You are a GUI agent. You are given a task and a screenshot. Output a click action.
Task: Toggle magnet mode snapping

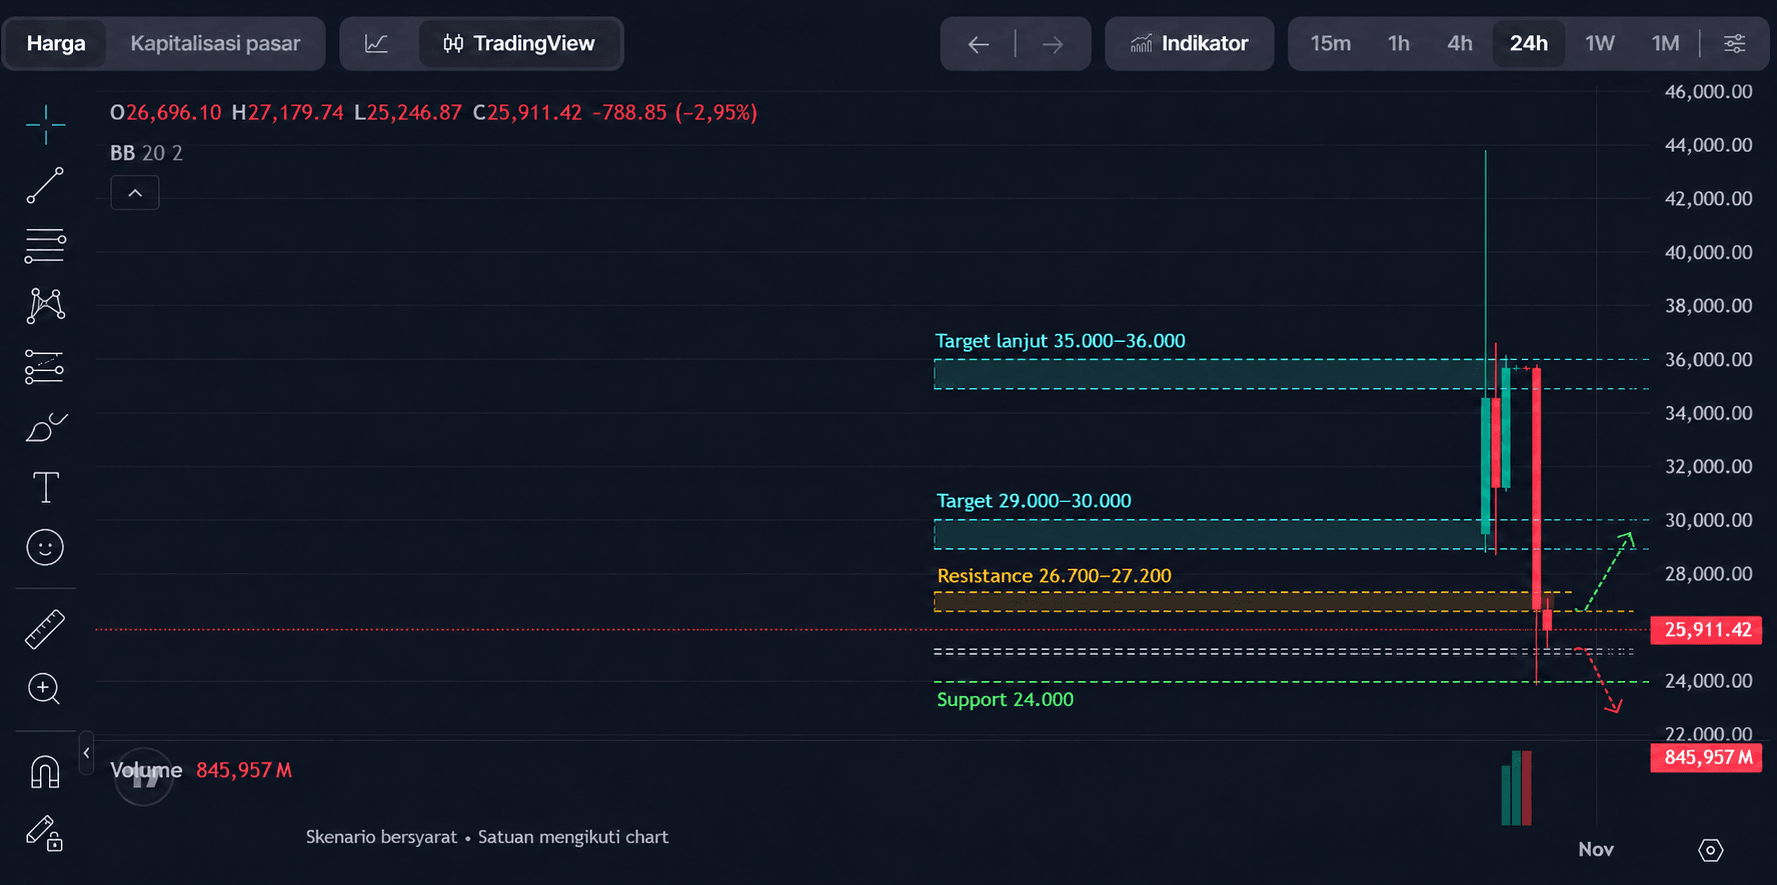point(45,772)
